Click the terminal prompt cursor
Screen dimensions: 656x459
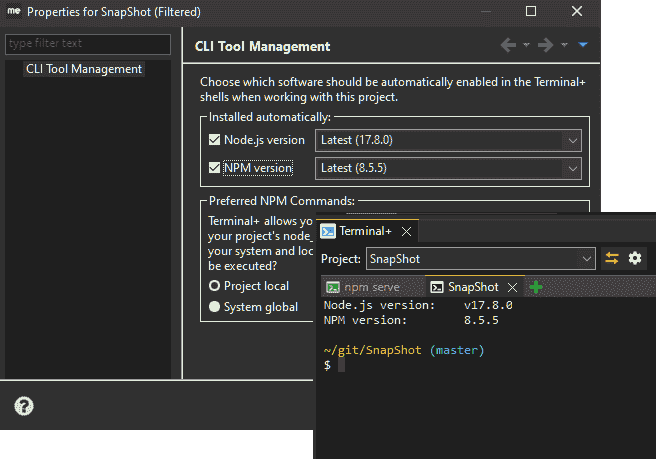(341, 365)
